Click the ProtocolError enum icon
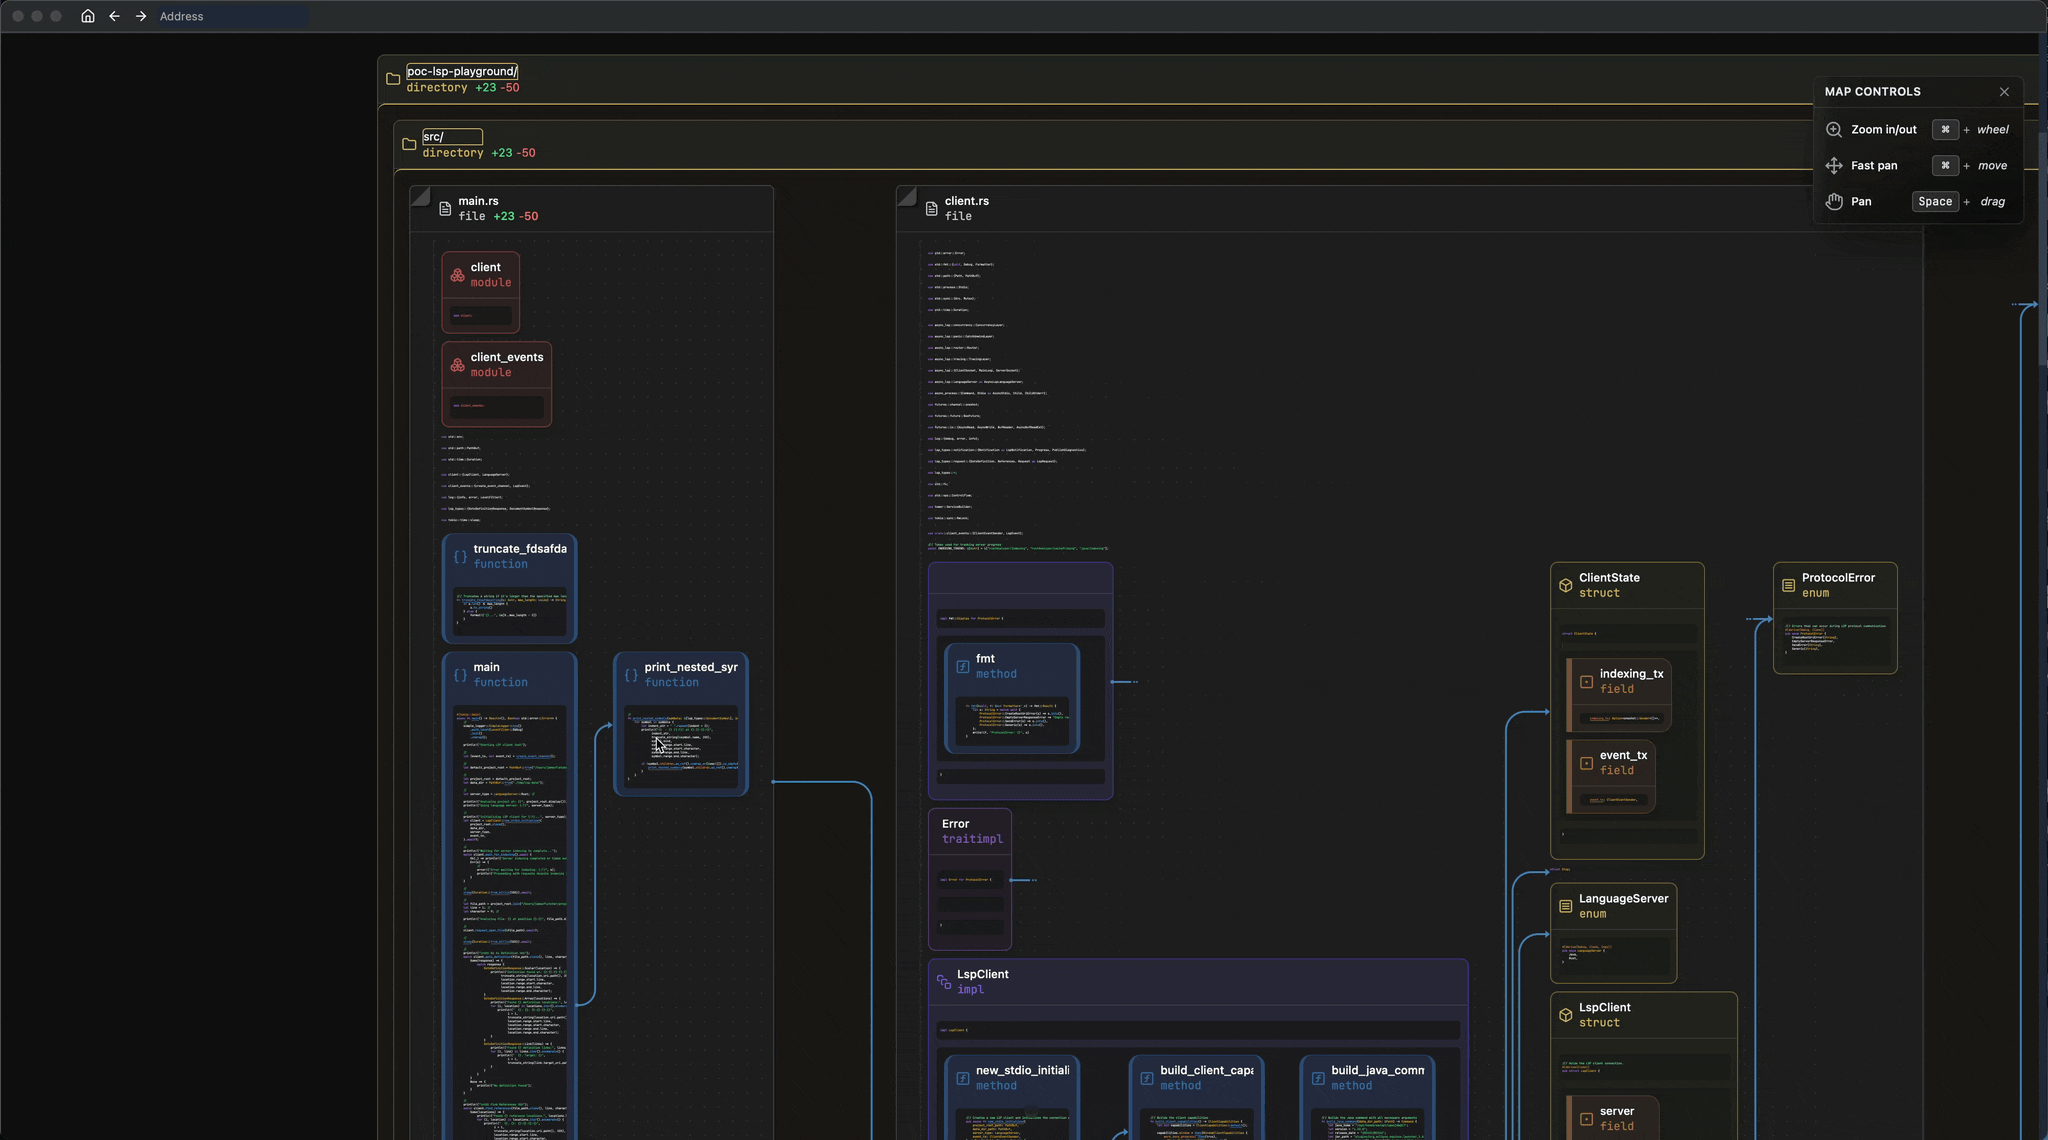The height and width of the screenshot is (1140, 2048). point(1788,586)
